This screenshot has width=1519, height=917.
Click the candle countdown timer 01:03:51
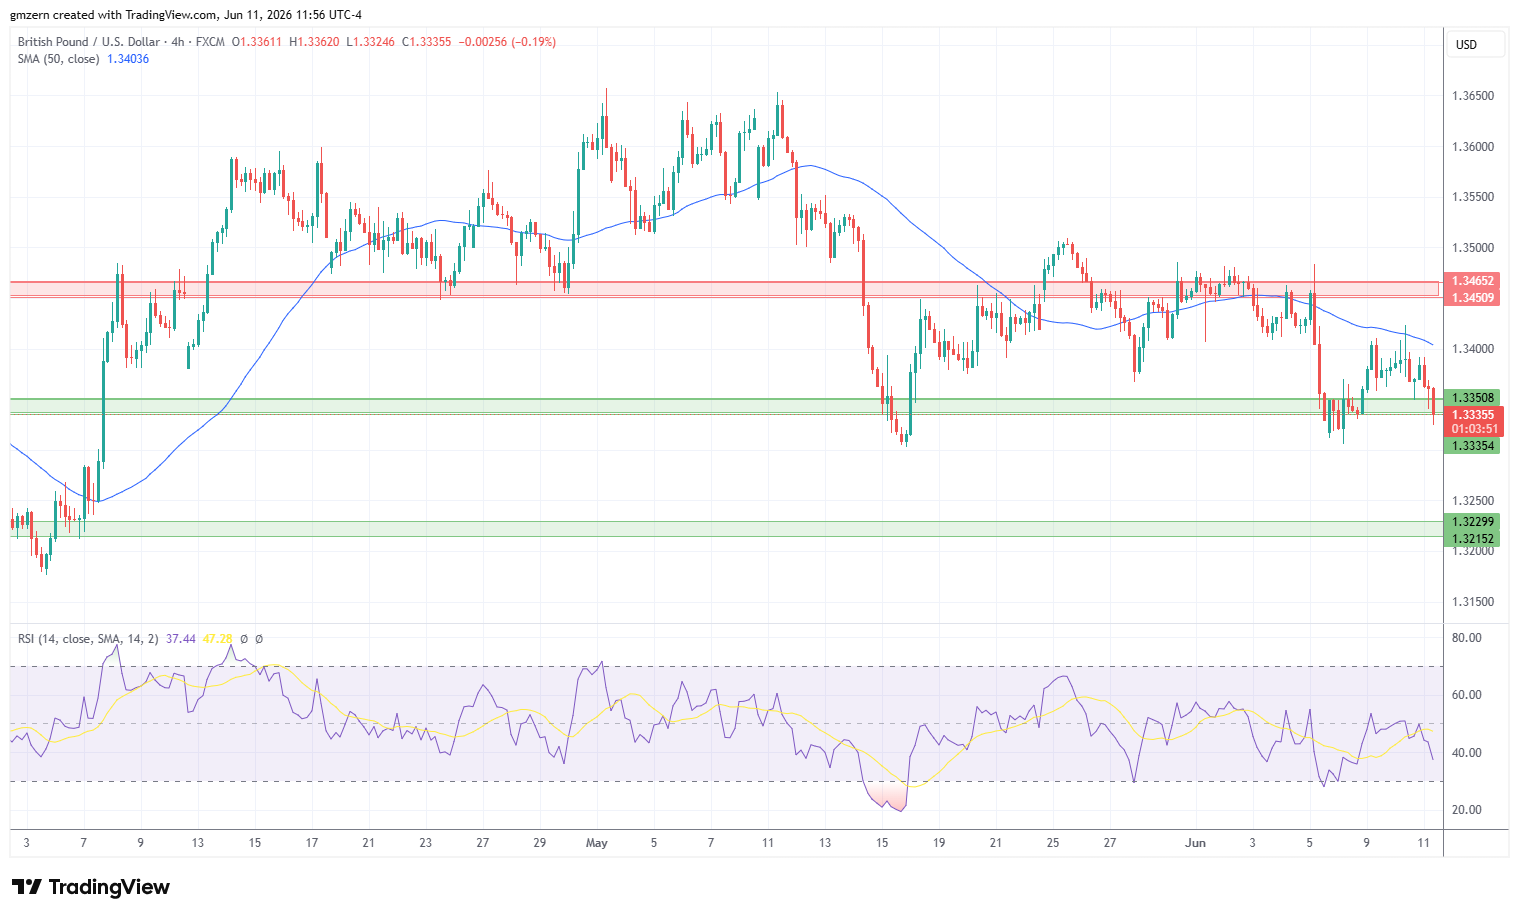pyautogui.click(x=1474, y=429)
